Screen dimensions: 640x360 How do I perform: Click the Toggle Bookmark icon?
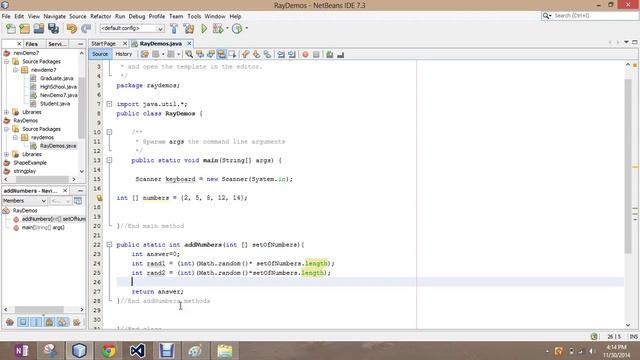tap(267, 54)
